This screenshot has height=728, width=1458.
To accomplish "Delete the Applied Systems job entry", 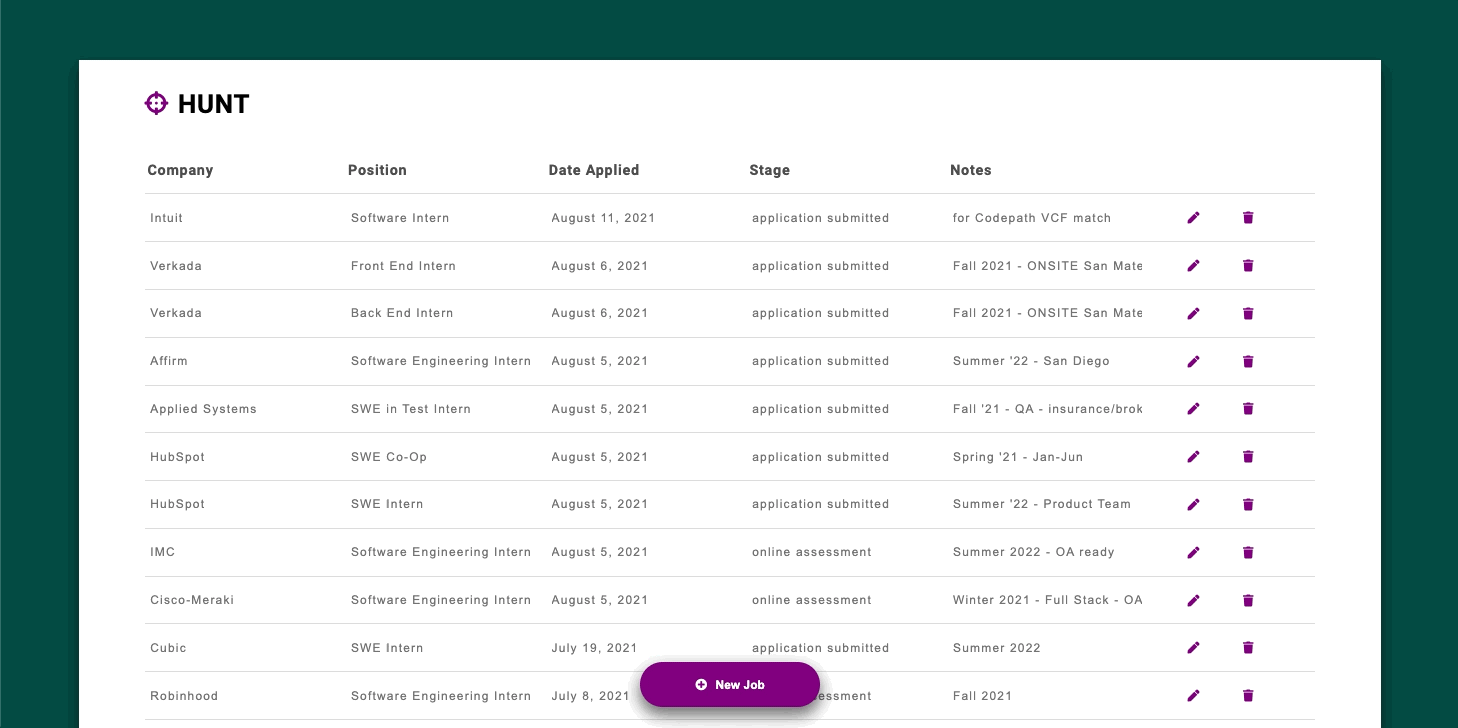I will (x=1248, y=409).
